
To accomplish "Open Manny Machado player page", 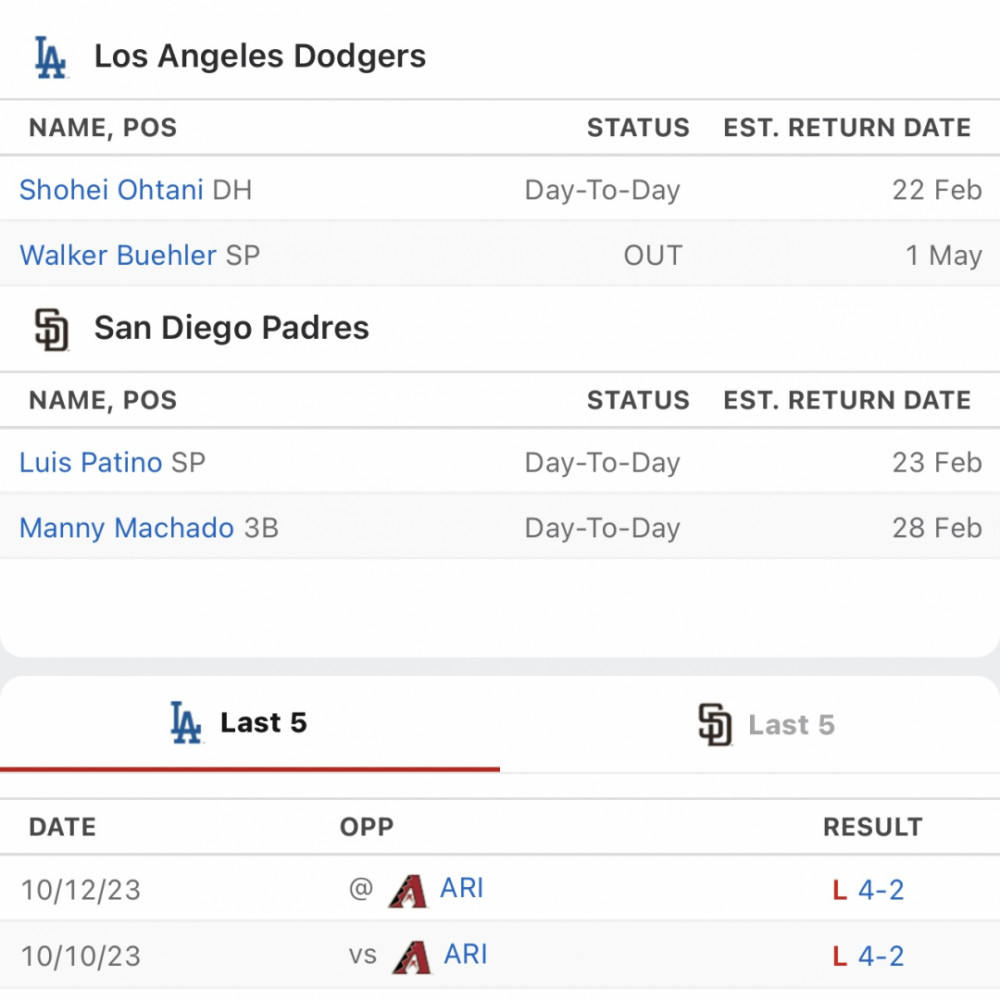I will (x=126, y=528).
